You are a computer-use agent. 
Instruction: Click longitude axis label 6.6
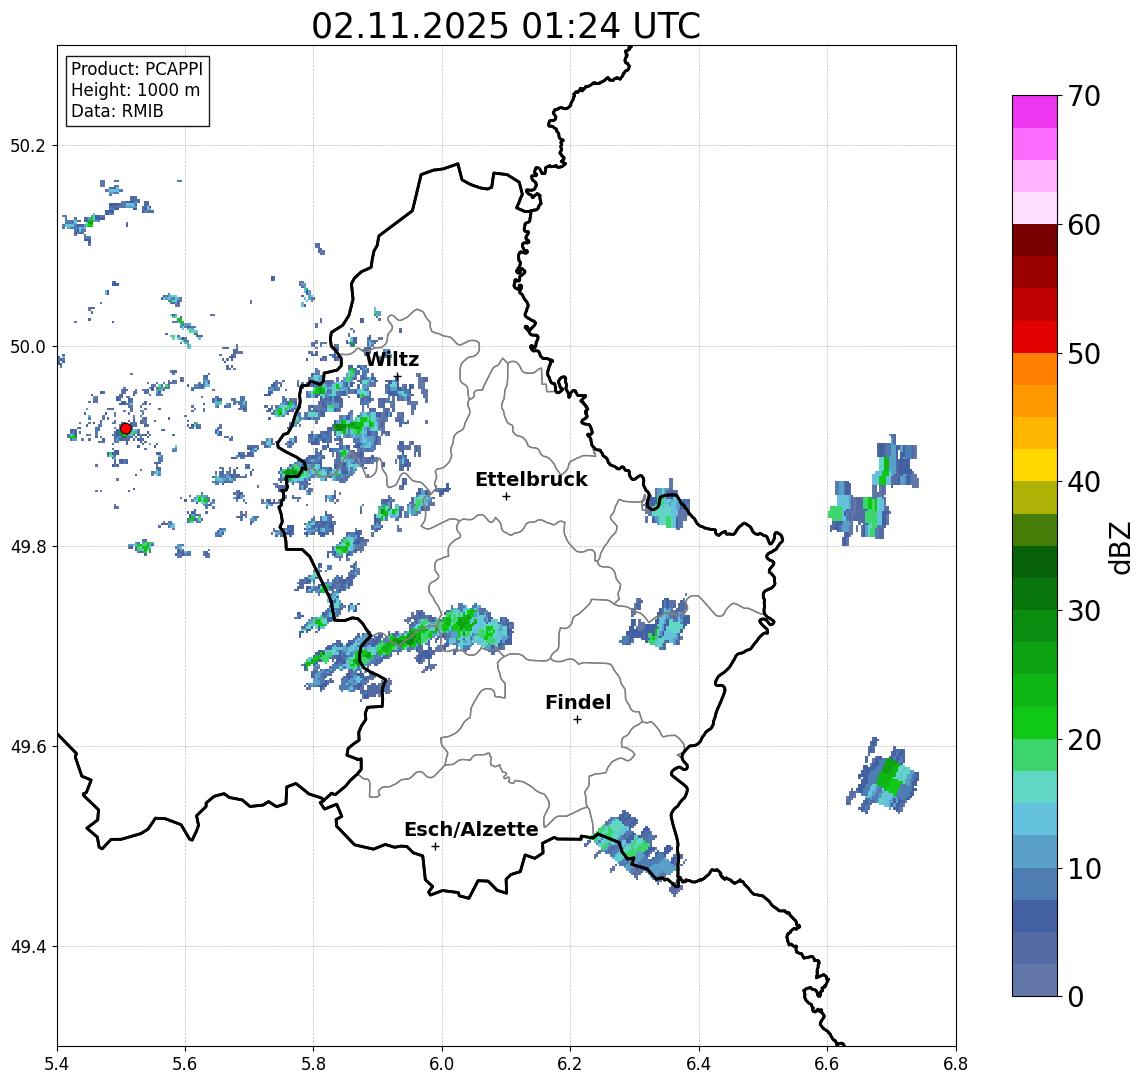tap(827, 1064)
